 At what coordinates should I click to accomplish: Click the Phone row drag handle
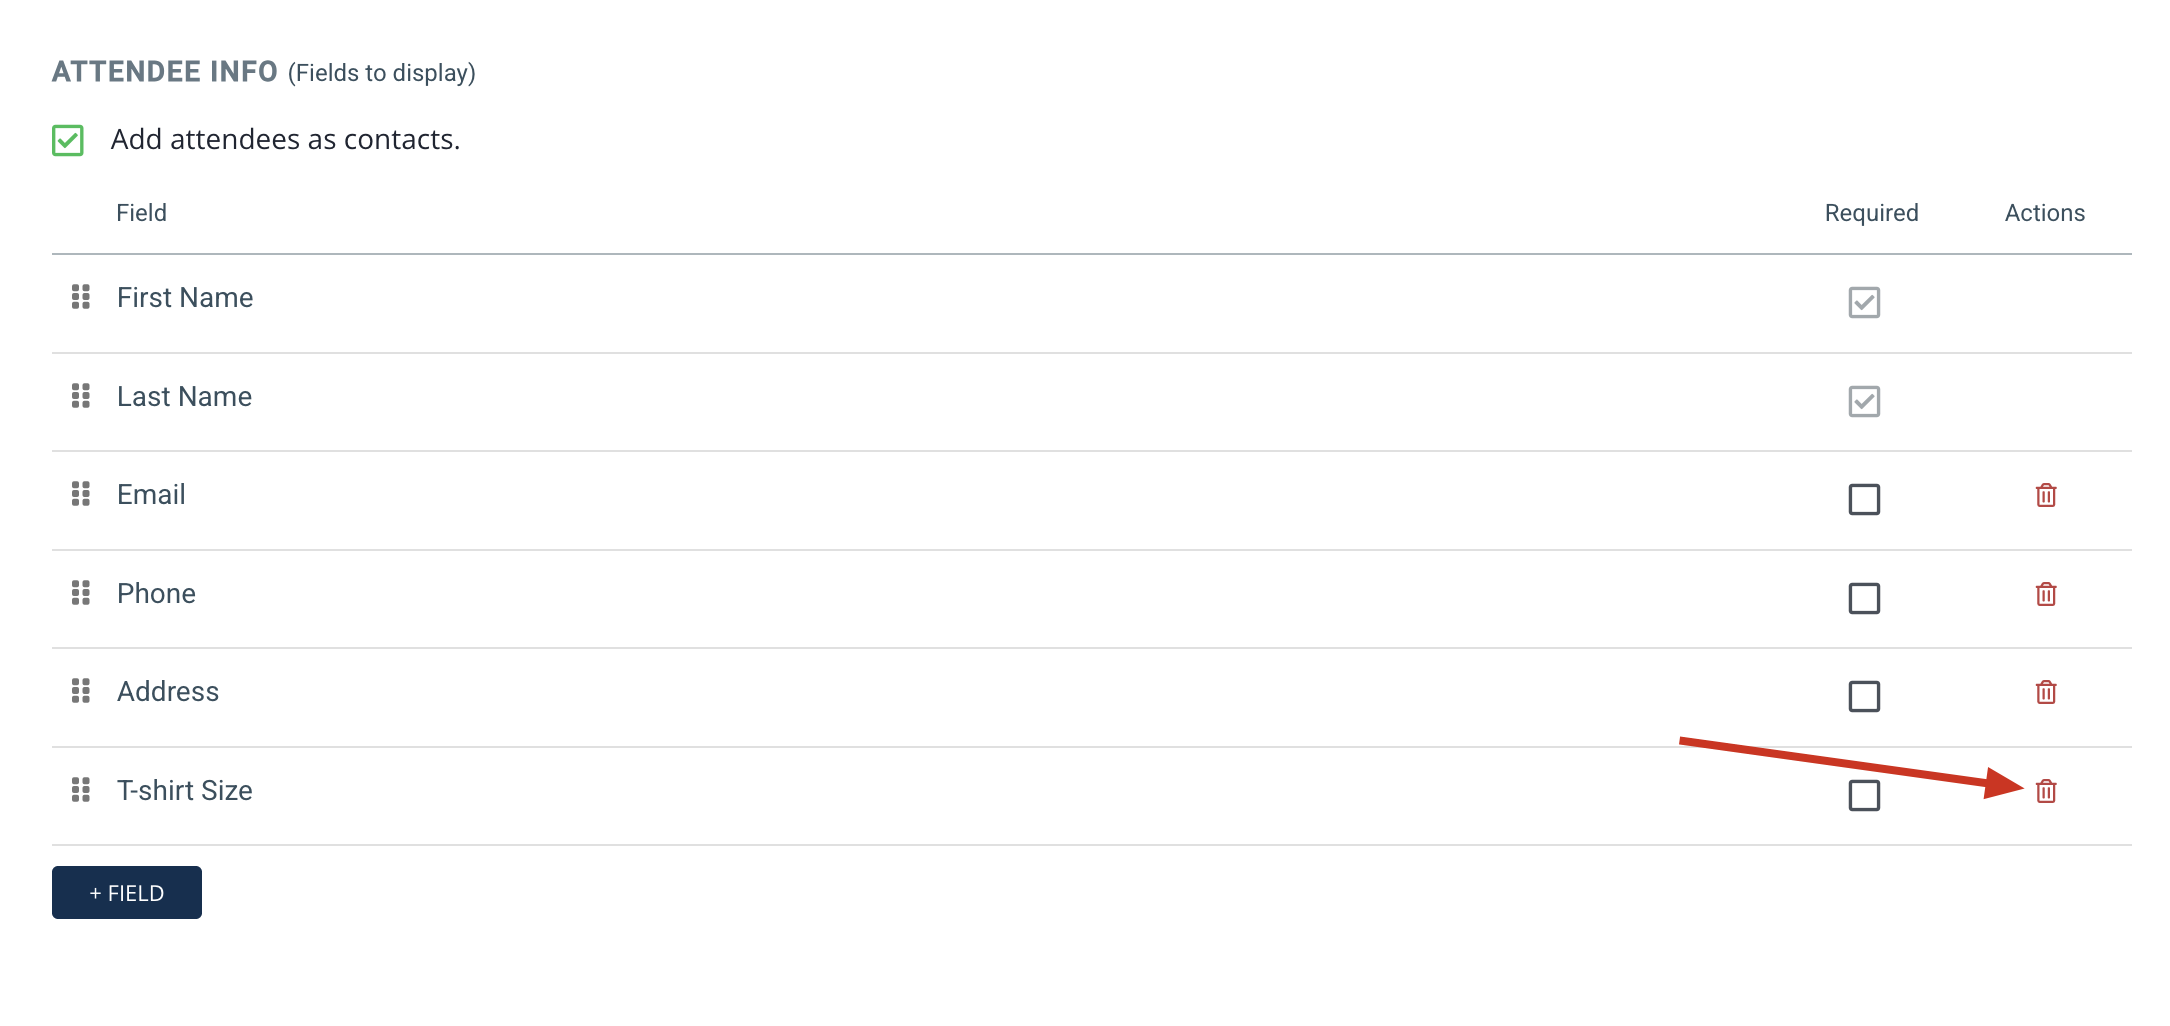click(x=81, y=593)
